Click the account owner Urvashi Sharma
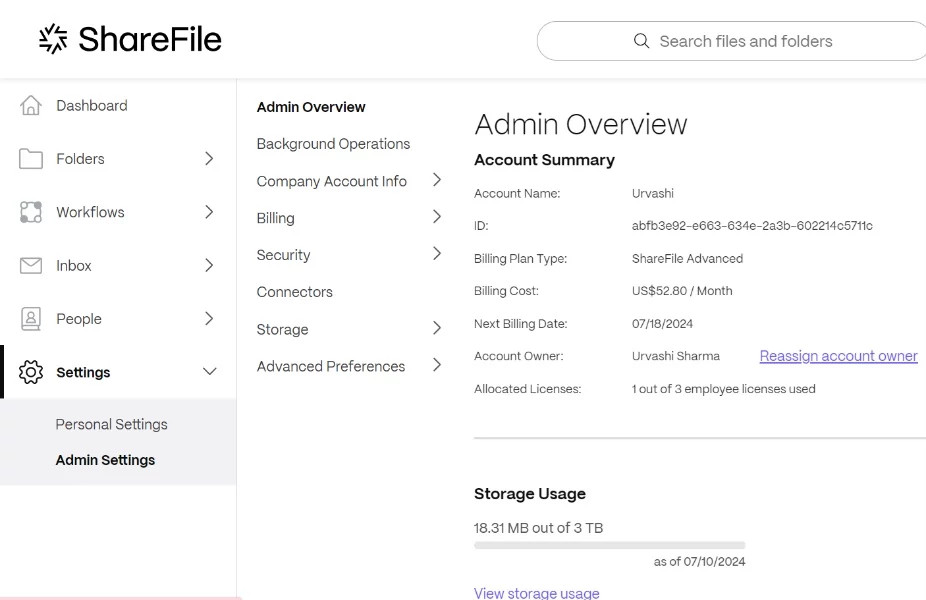This screenshot has height=600, width=926. pos(676,356)
